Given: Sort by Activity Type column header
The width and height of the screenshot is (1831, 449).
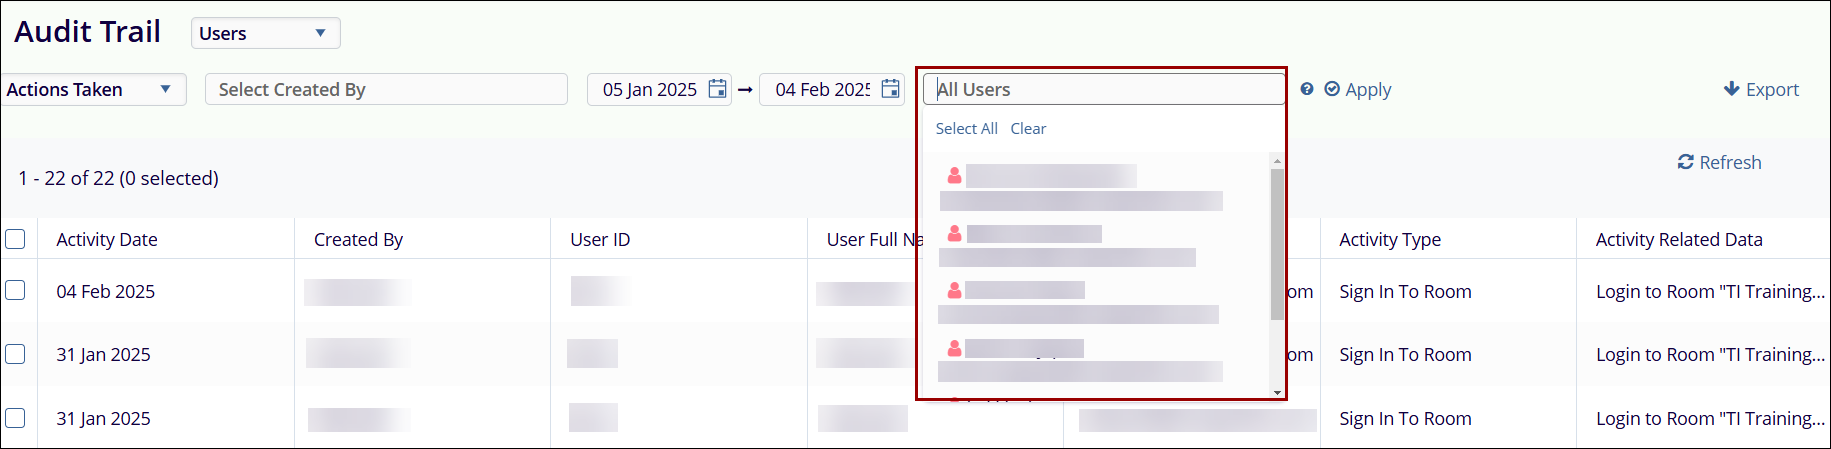Looking at the screenshot, I should (1390, 239).
